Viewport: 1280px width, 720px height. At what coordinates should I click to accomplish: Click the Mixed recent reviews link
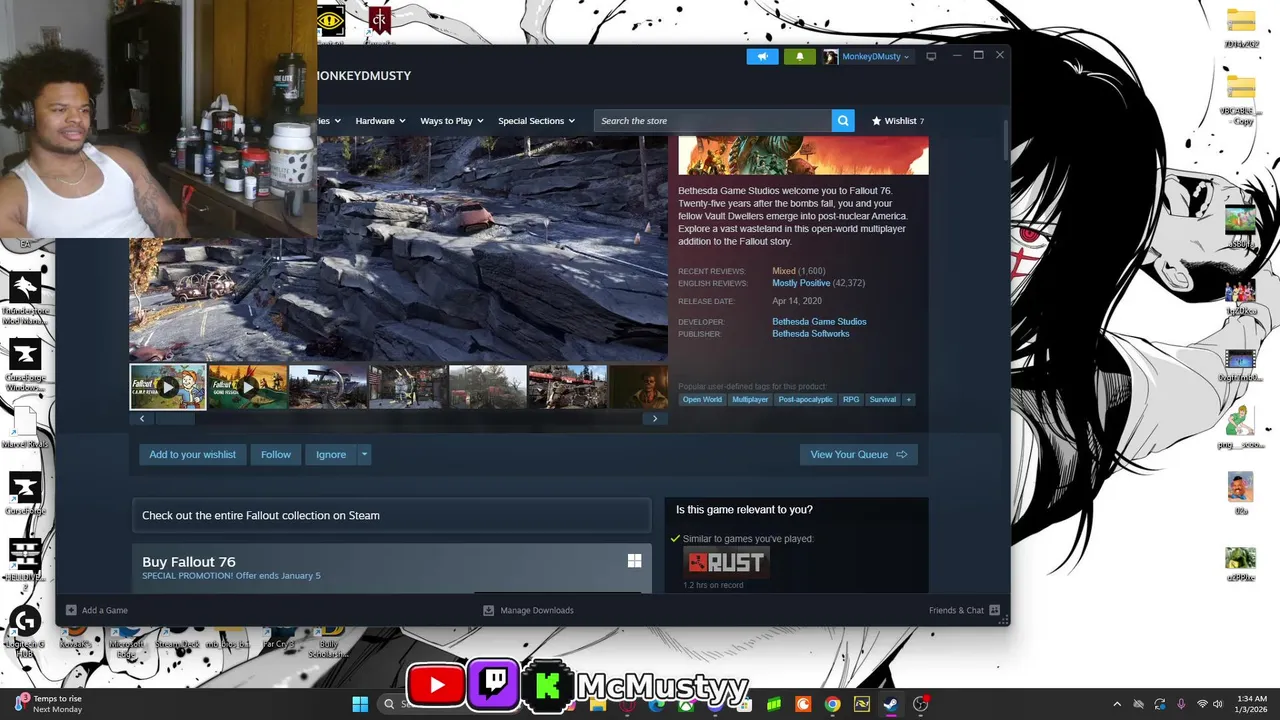[784, 271]
